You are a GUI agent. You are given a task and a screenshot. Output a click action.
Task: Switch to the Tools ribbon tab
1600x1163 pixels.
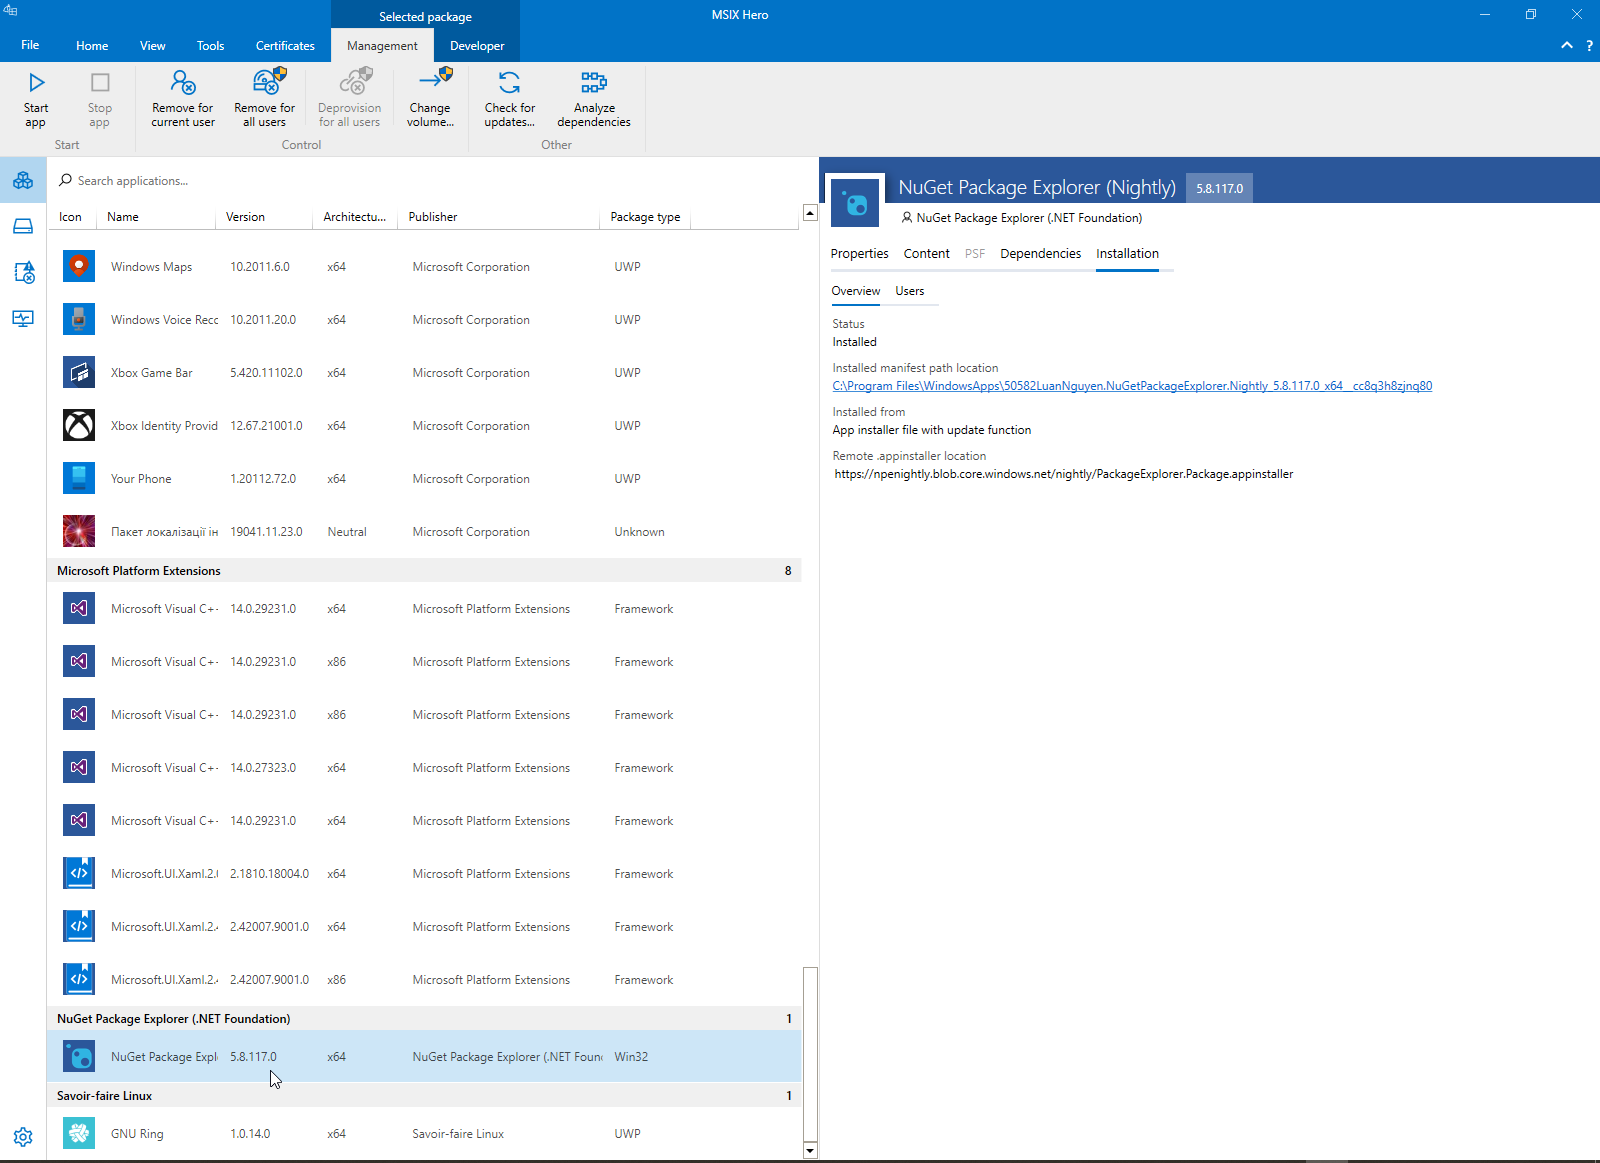tap(210, 45)
